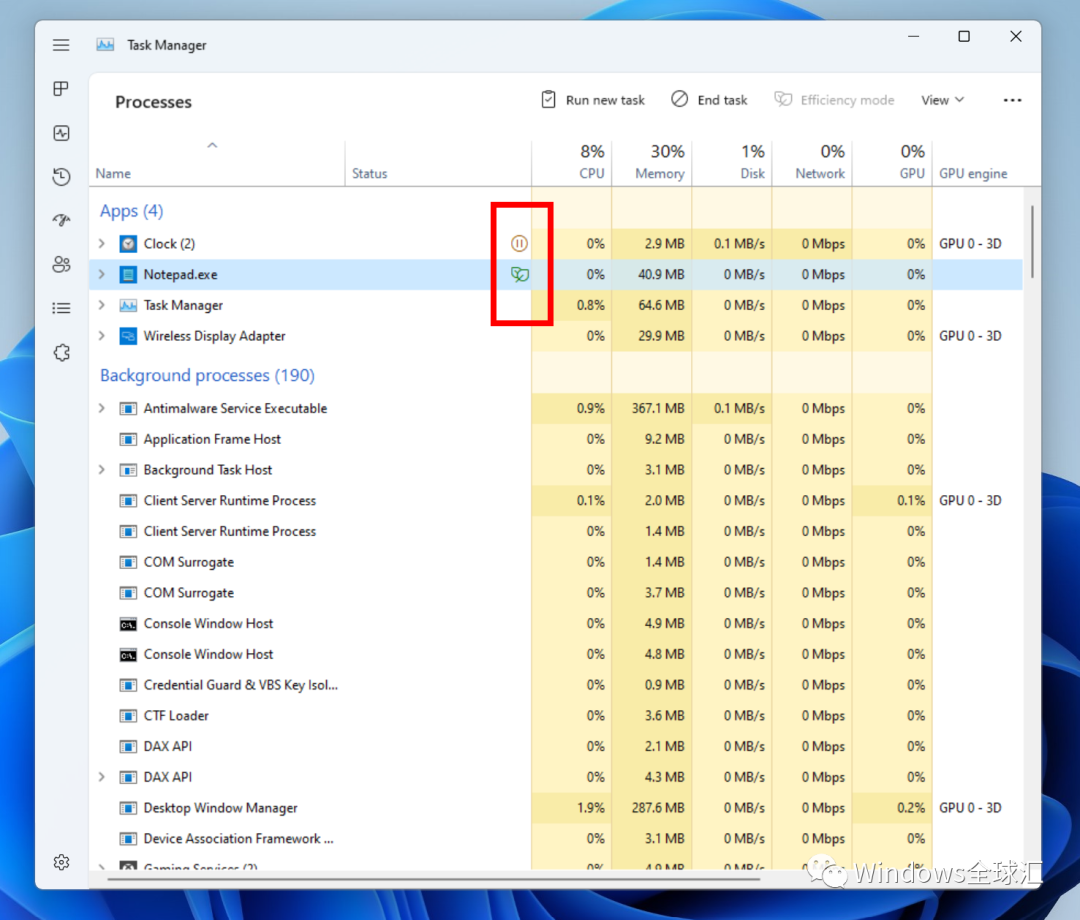1080x920 pixels.
Task: Click the first Console Window Host icon
Action: coord(128,624)
